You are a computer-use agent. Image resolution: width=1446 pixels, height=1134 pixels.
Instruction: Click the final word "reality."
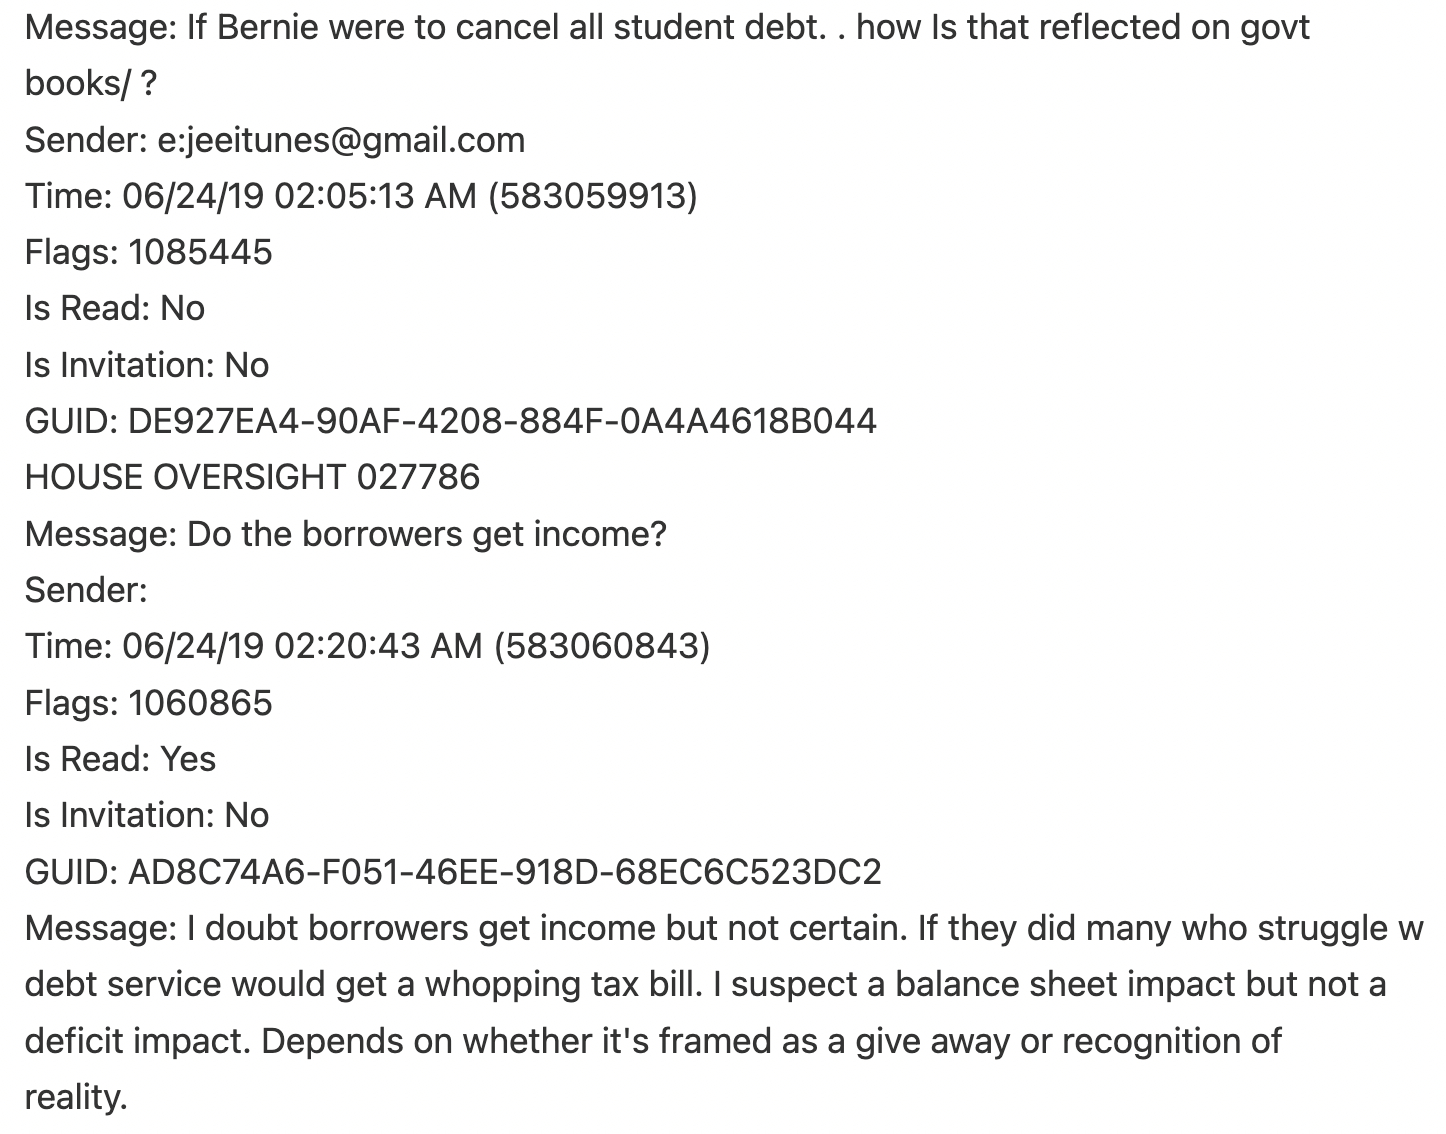(76, 1098)
